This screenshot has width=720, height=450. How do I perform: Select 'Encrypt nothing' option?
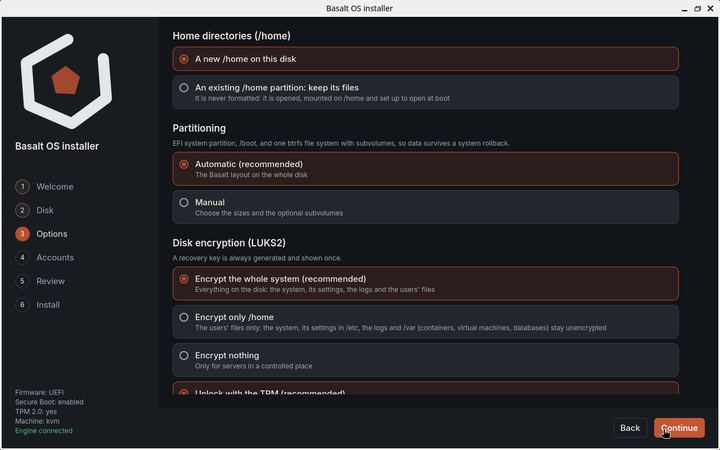coord(425,360)
